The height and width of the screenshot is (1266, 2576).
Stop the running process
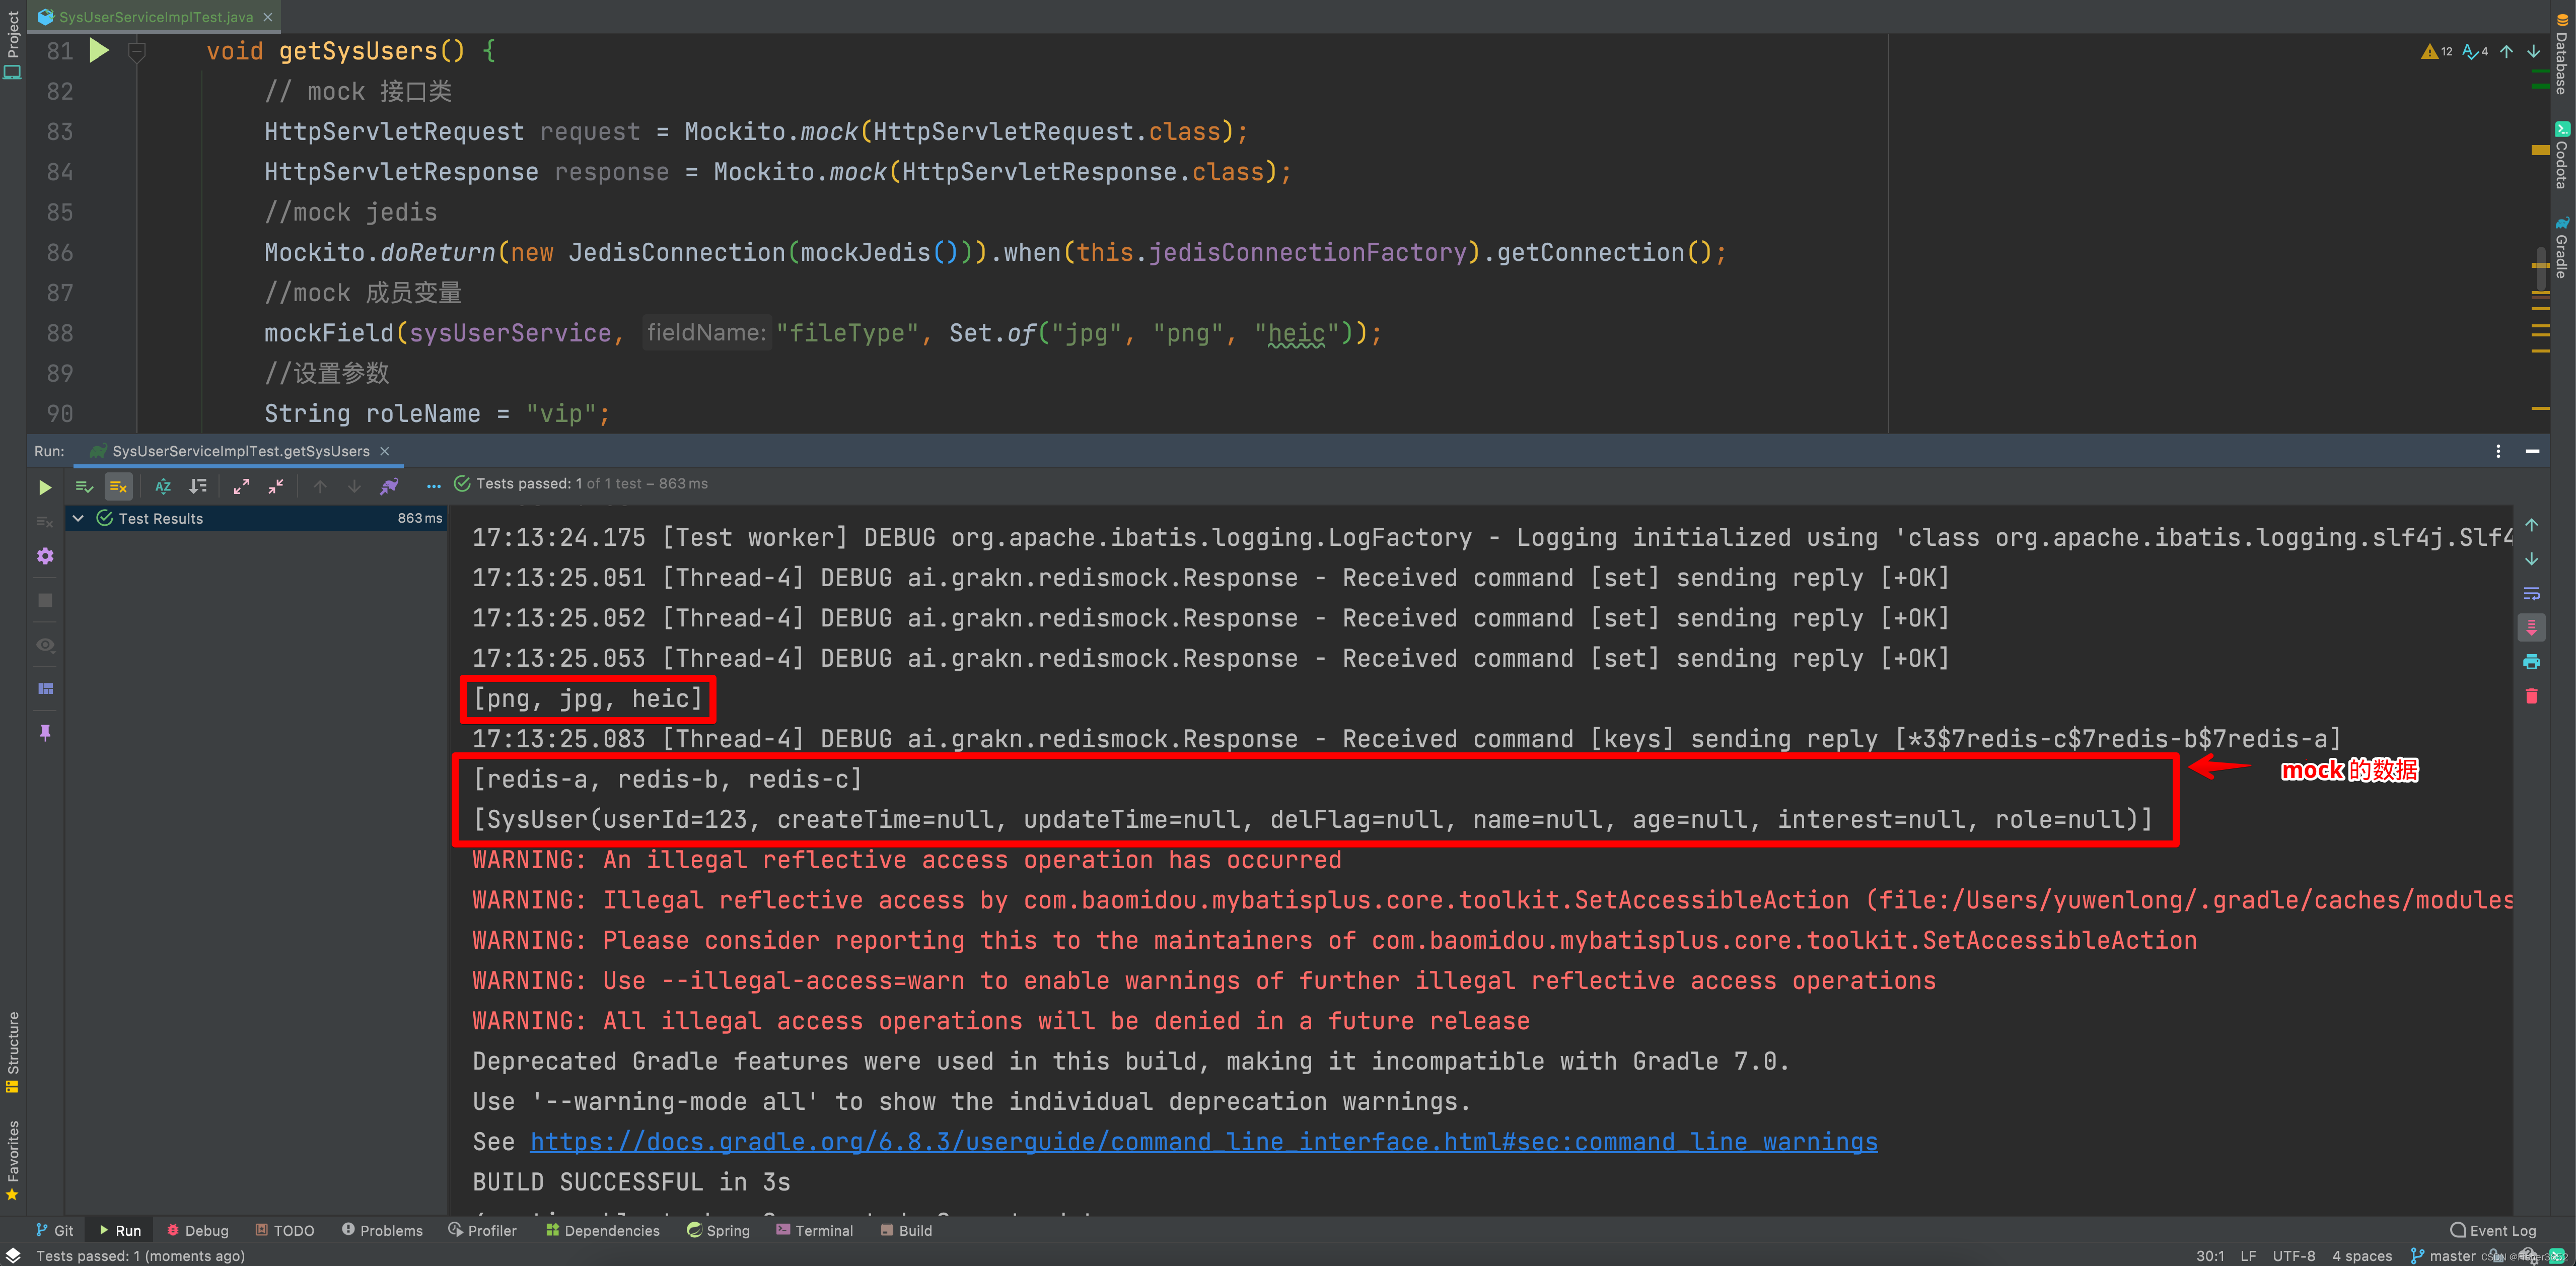[x=45, y=600]
